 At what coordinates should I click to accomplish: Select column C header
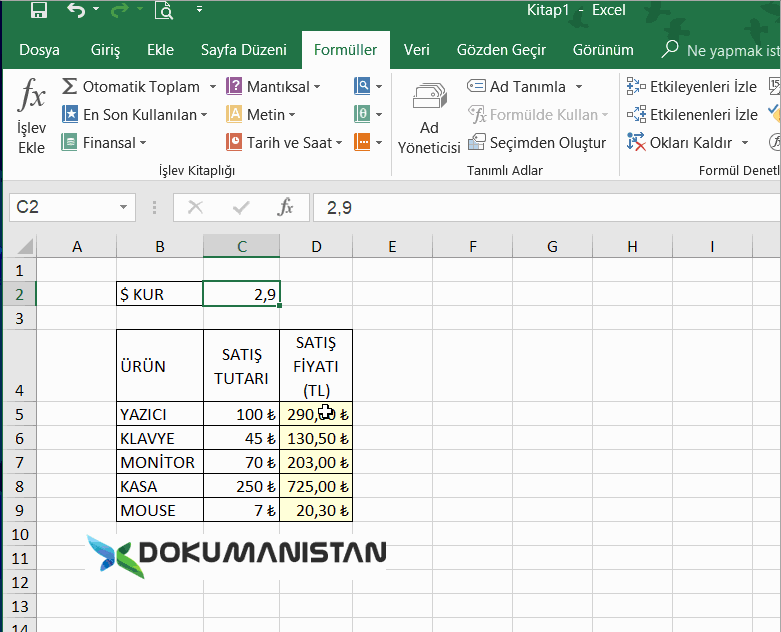pyautogui.click(x=242, y=247)
